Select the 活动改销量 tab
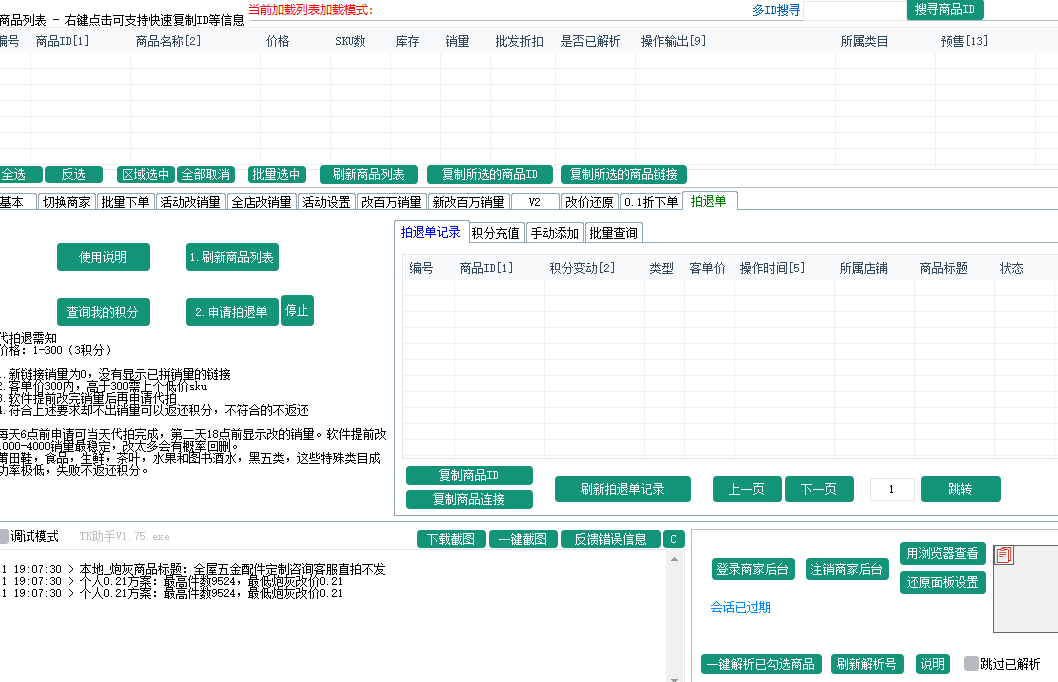This screenshot has height=682, width=1058. [190, 202]
